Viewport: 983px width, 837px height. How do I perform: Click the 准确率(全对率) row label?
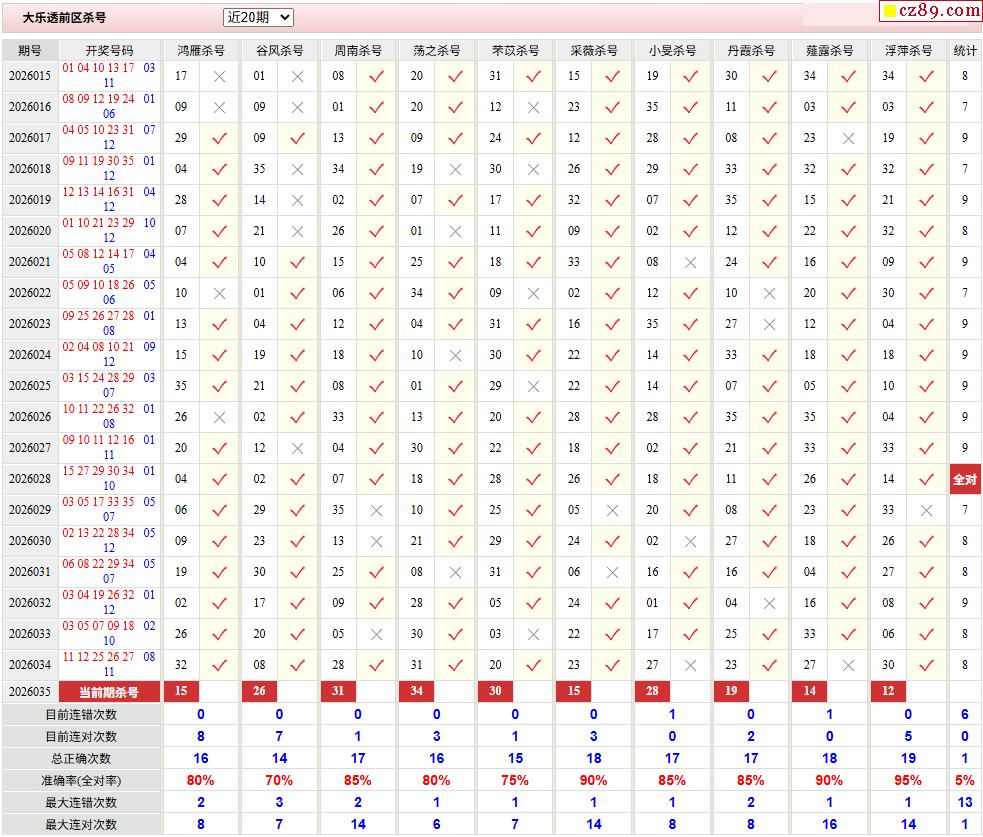pos(81,780)
